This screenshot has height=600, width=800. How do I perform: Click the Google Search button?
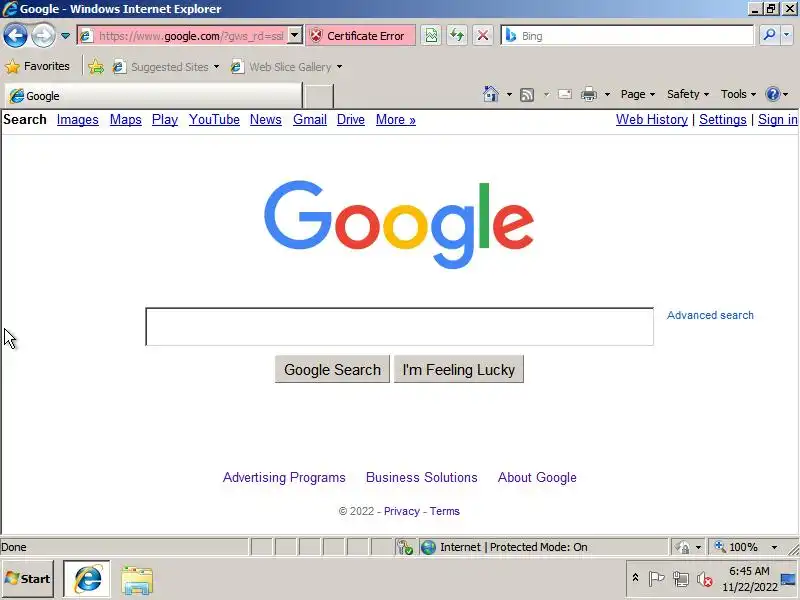pos(332,369)
